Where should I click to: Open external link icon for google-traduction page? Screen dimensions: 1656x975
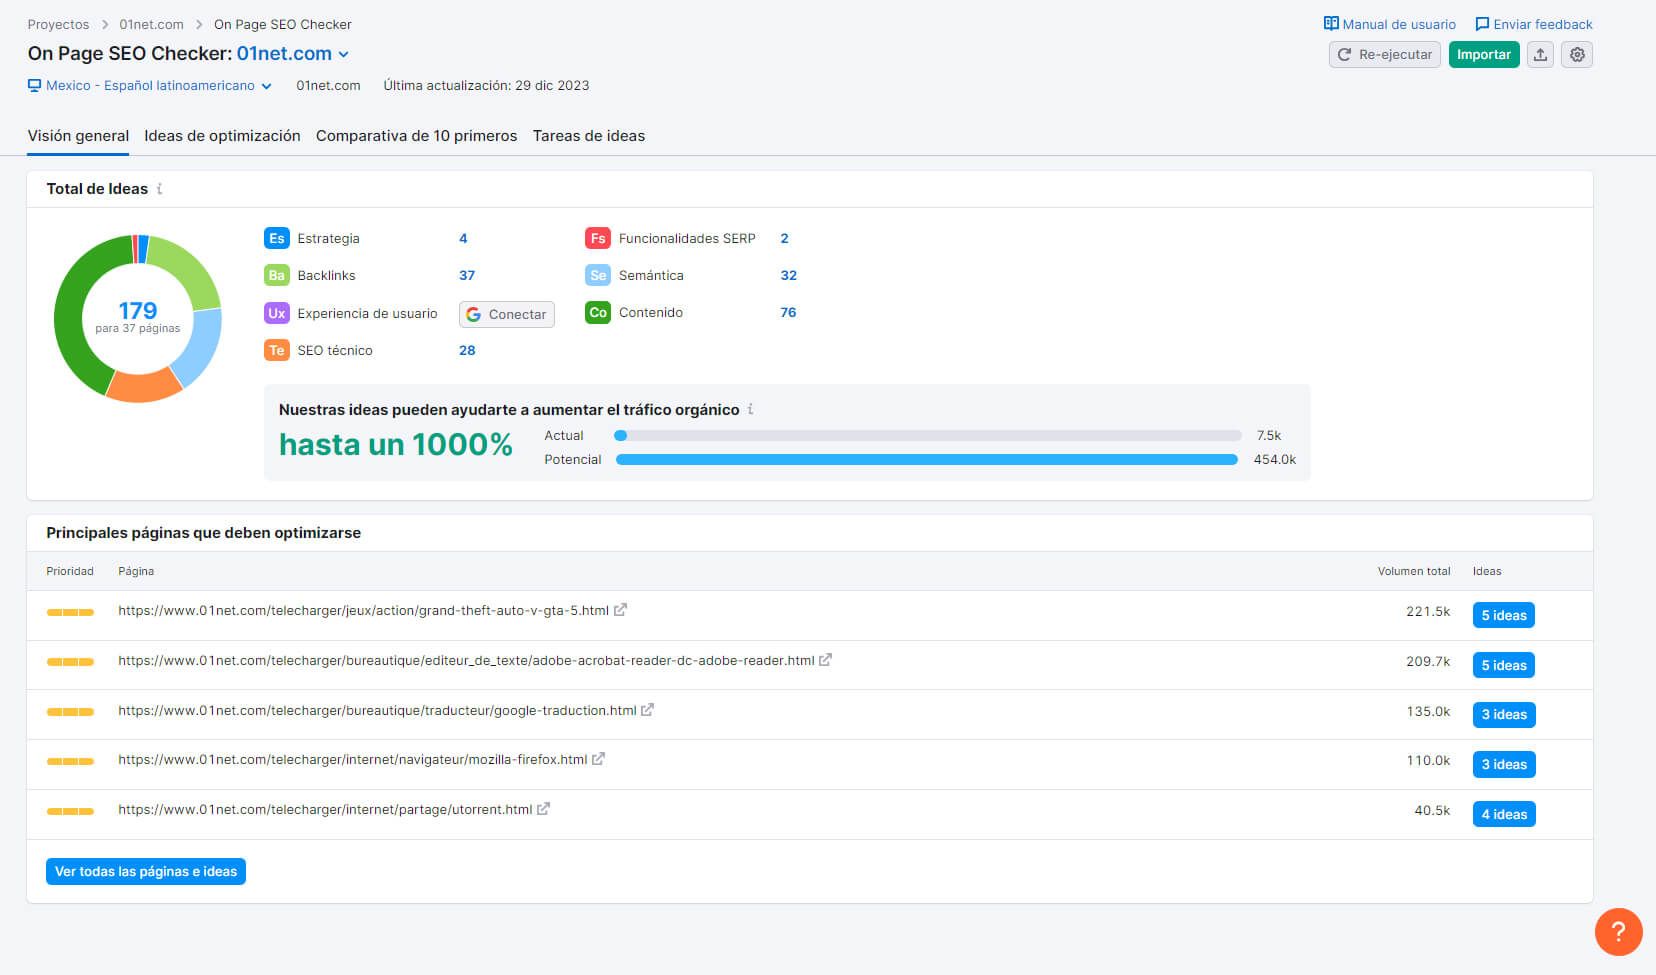coord(647,709)
